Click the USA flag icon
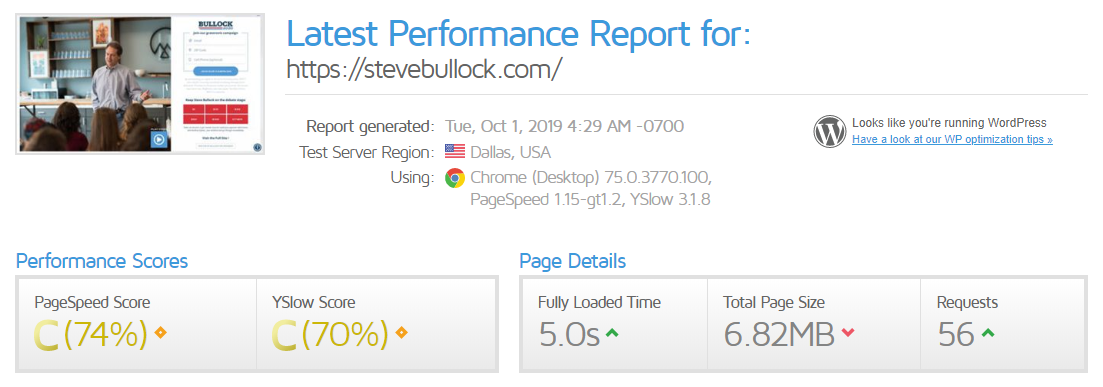 (455, 151)
